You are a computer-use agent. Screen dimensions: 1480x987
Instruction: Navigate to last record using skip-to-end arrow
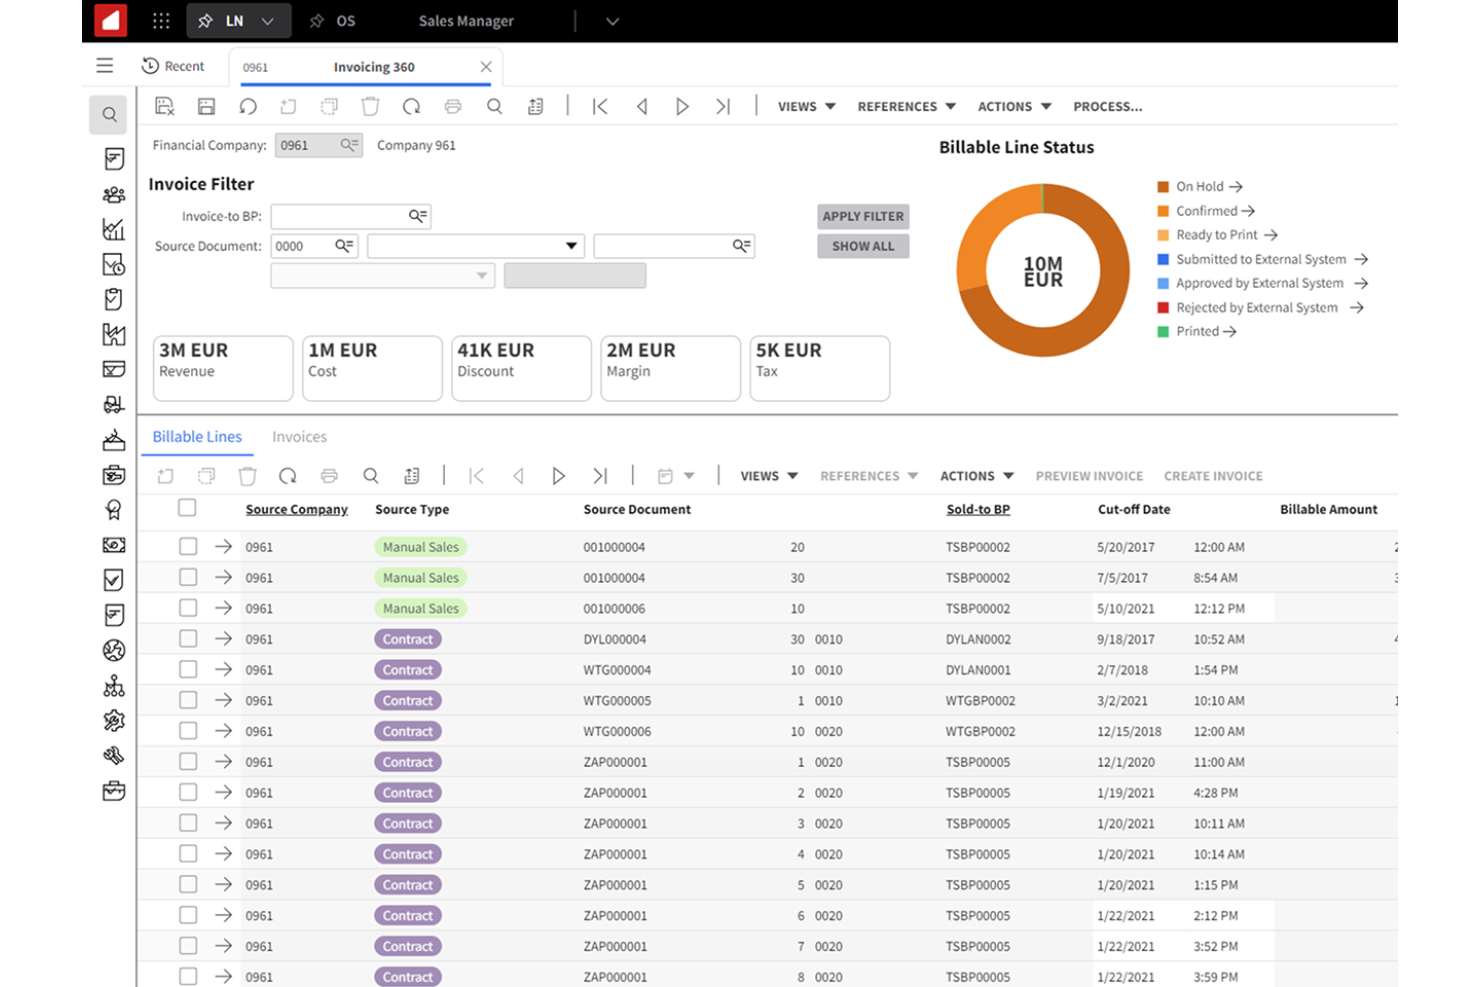(723, 106)
